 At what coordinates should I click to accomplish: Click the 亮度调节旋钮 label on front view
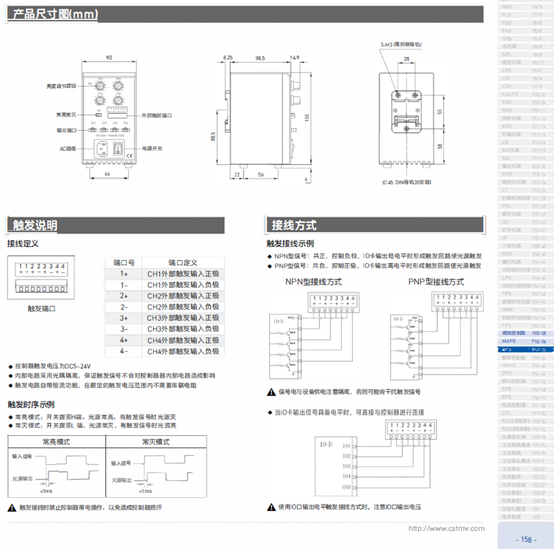pos(61,86)
